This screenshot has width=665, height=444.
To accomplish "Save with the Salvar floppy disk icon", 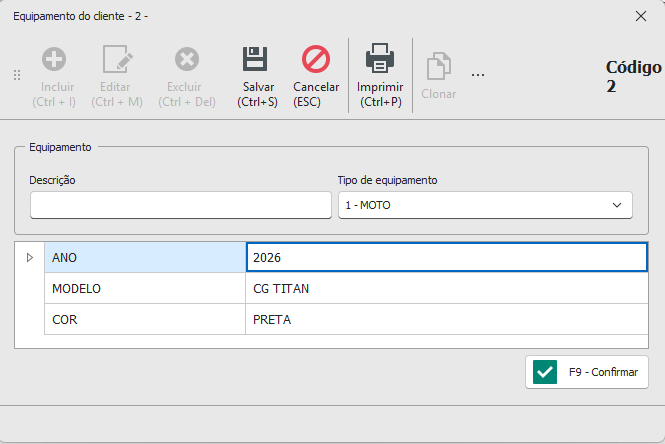I will tap(255, 59).
